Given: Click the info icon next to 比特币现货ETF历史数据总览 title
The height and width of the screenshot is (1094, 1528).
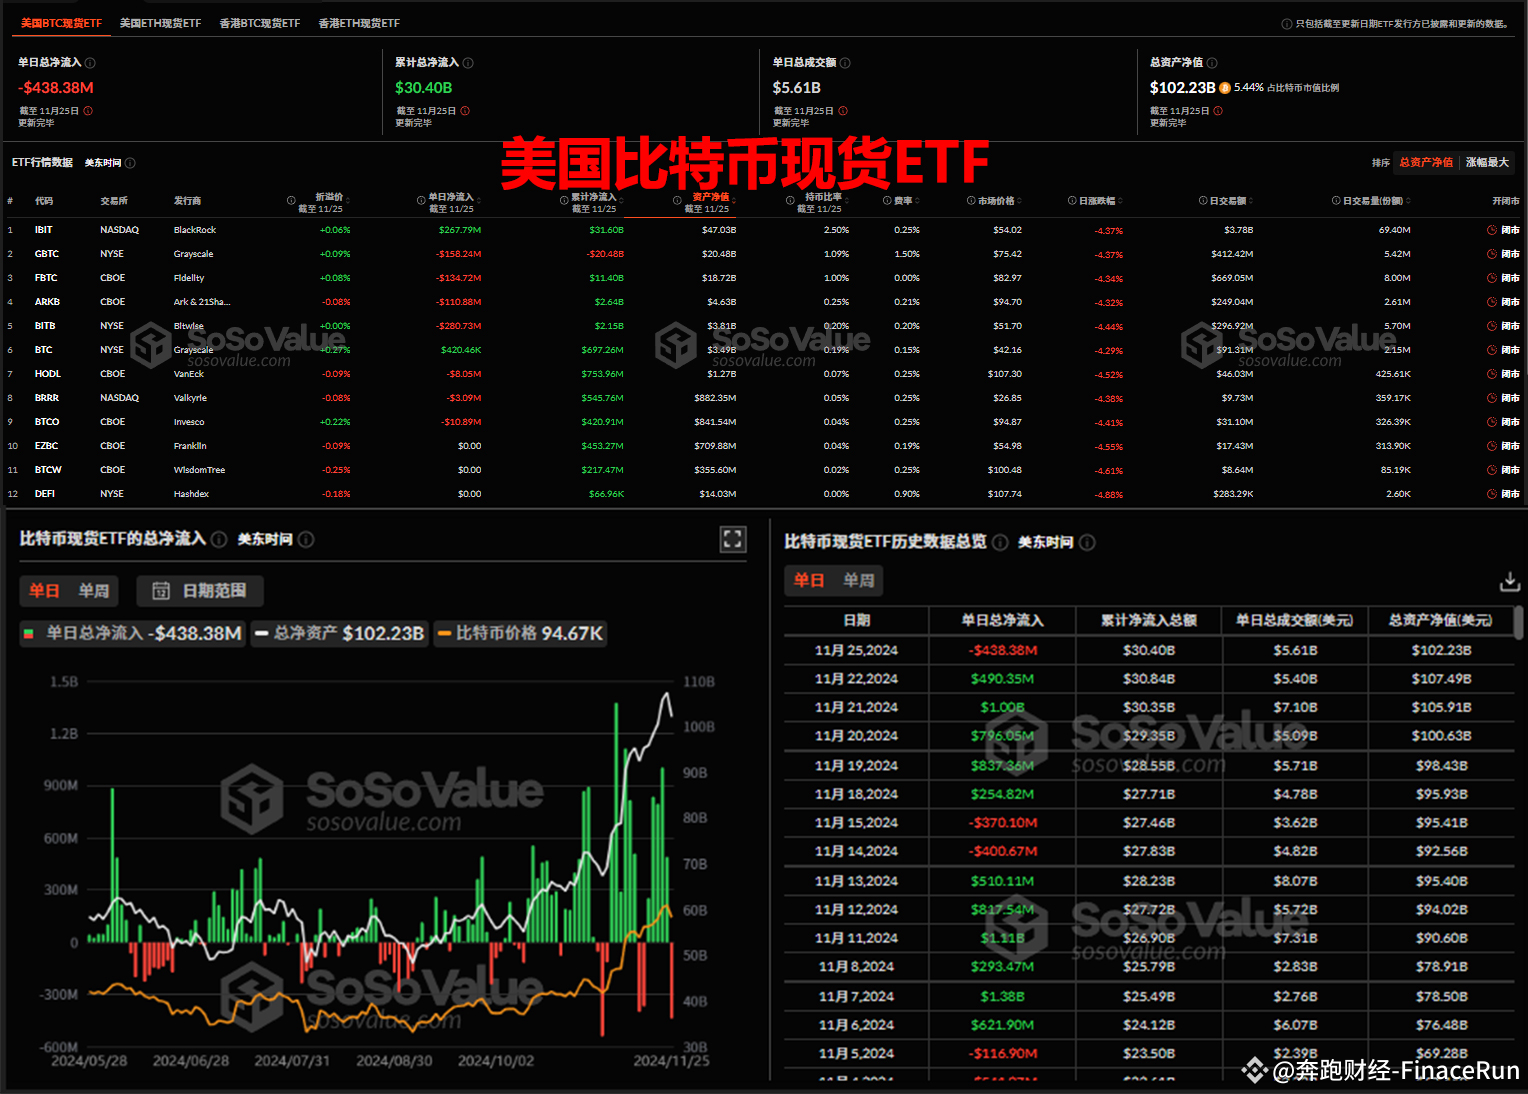Looking at the screenshot, I should [x=1000, y=542].
